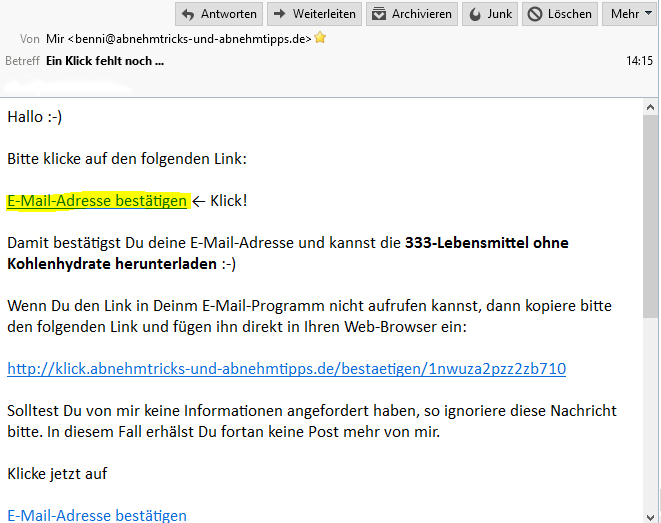Click line Bitte klicke auf den folgenden Link

click(x=127, y=159)
